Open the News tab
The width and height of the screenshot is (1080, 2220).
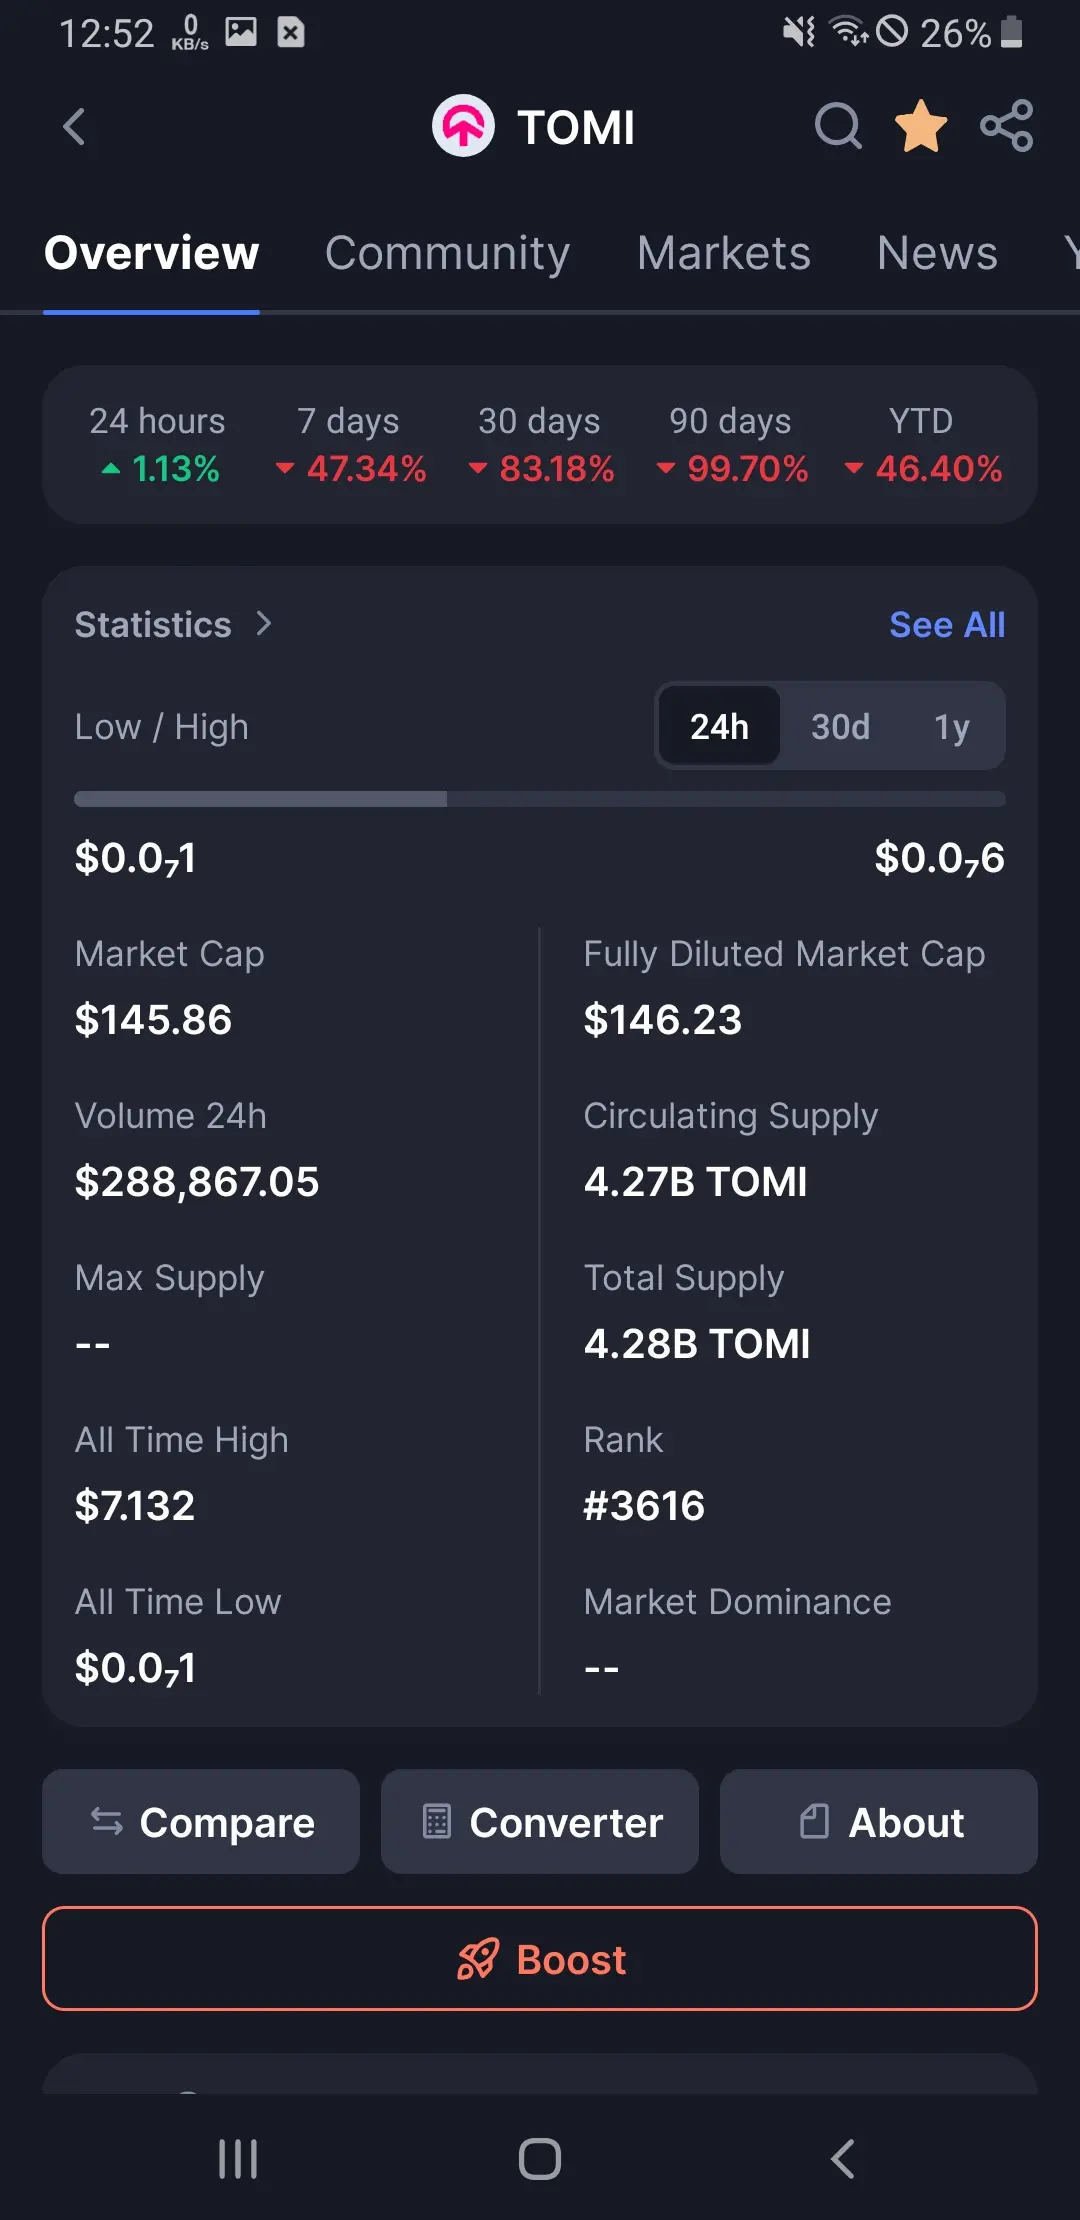937,253
